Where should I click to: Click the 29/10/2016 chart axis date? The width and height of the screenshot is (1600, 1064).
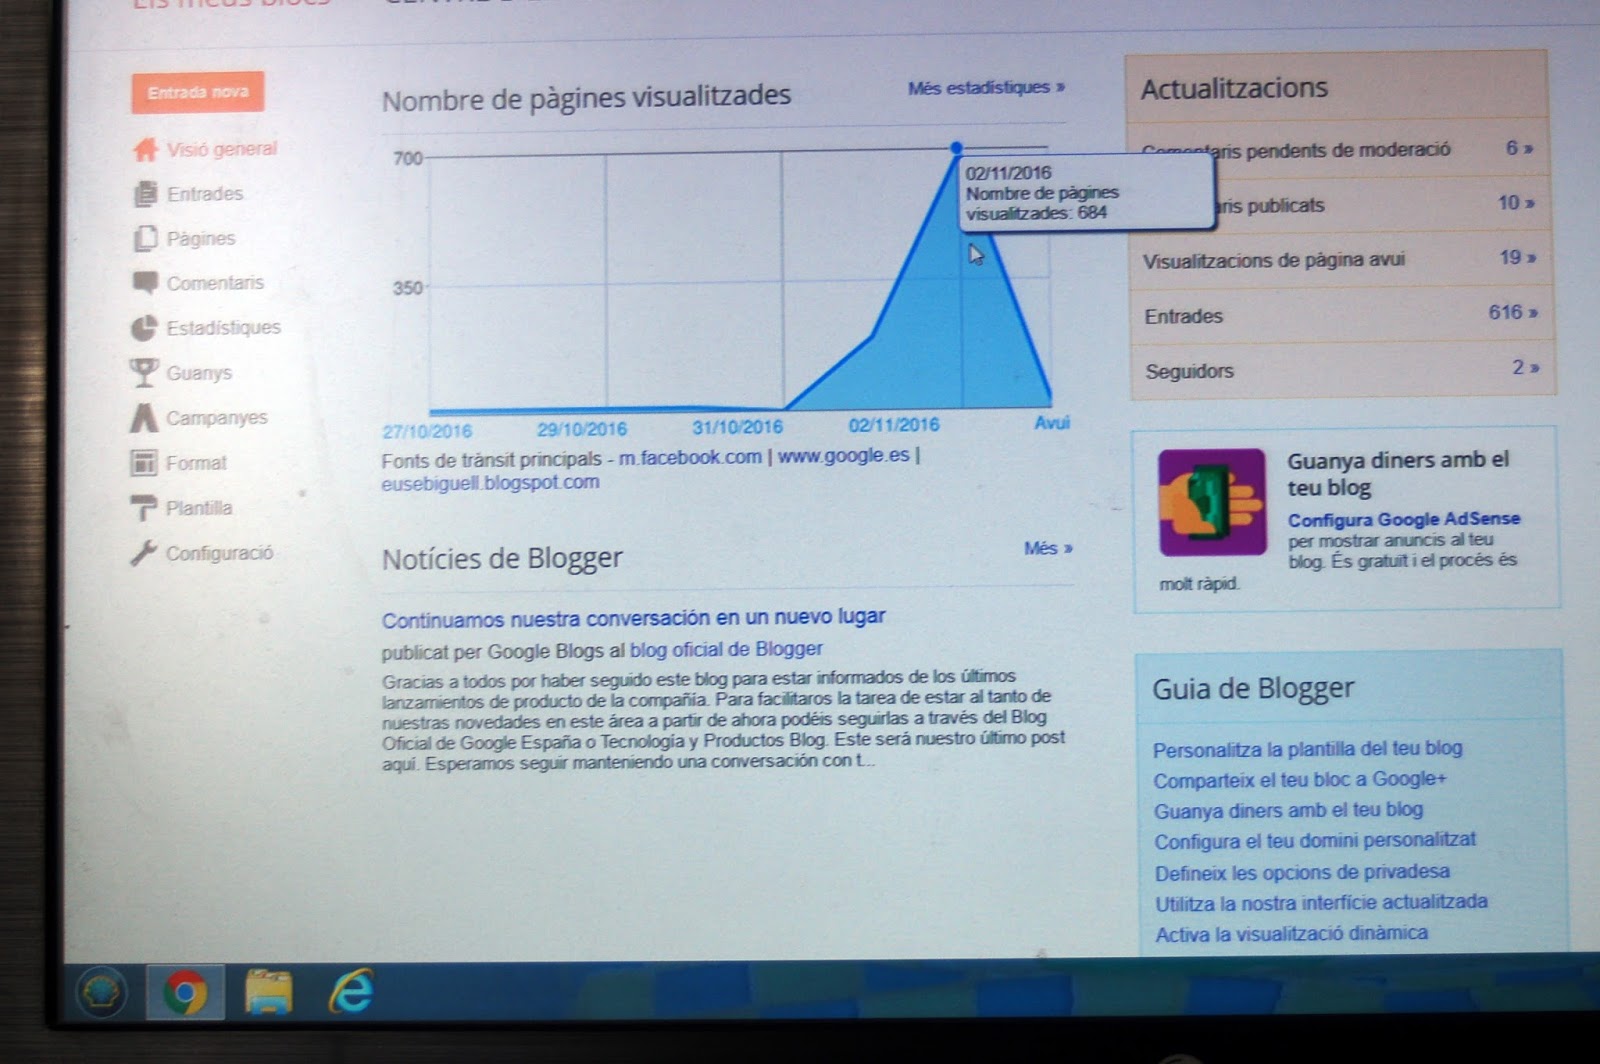click(582, 429)
